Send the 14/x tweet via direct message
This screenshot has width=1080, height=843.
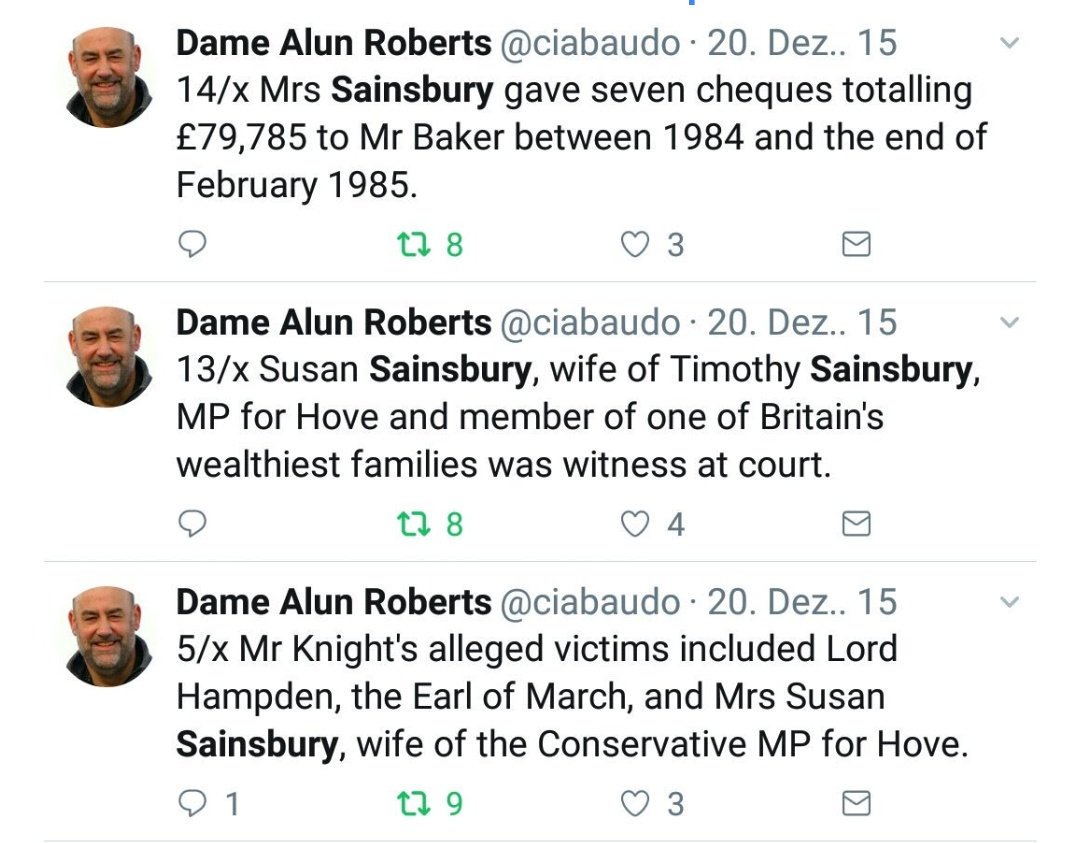856,244
